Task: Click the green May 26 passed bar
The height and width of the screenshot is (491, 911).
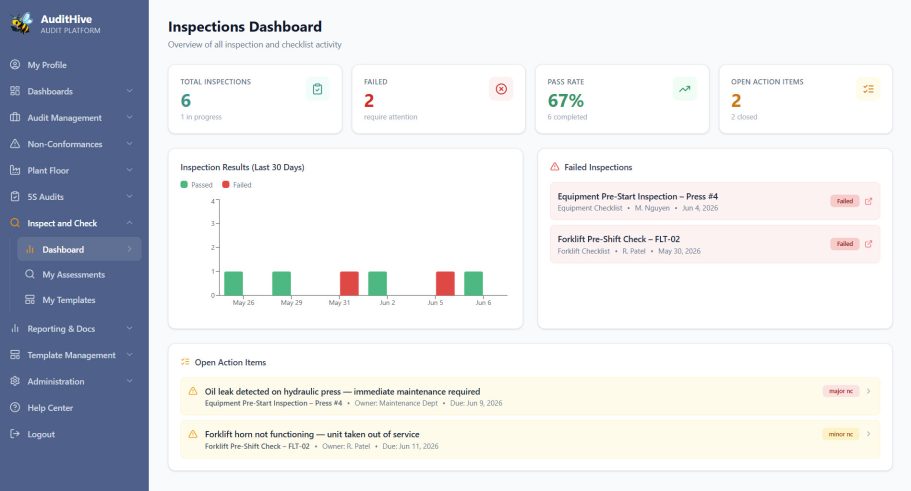Action: (x=234, y=284)
